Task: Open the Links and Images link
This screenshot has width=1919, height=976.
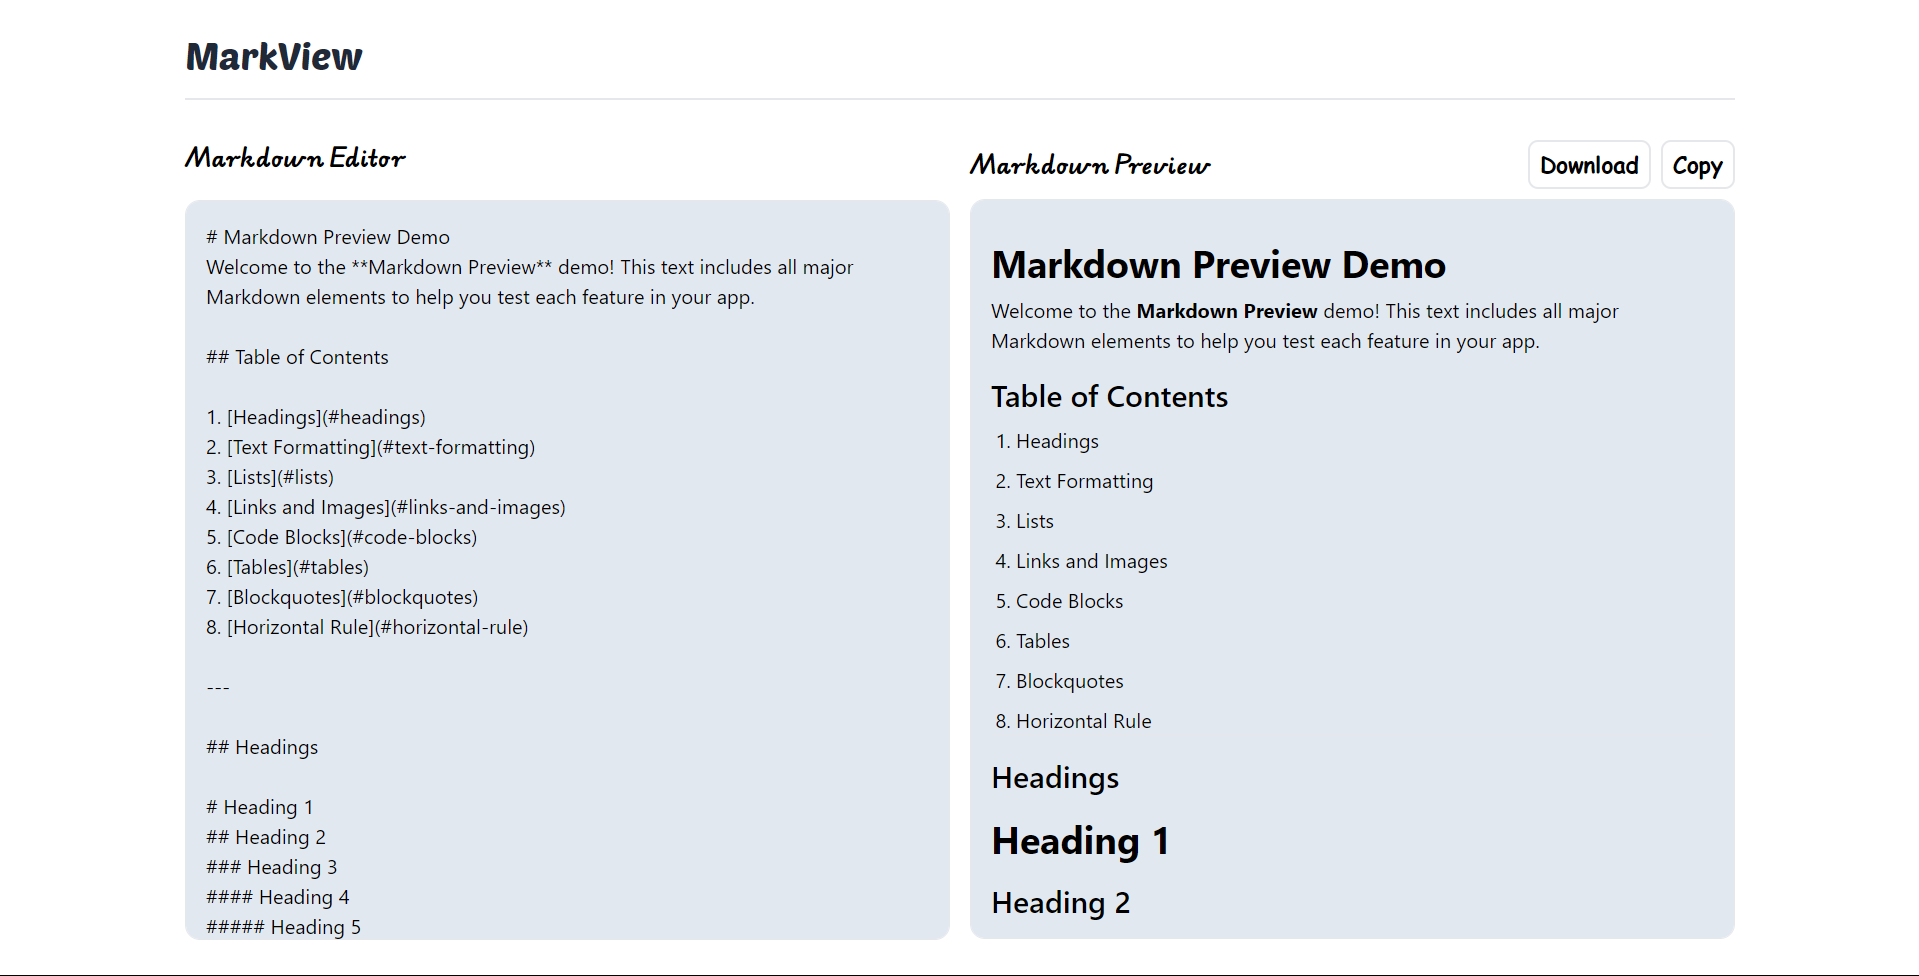Action: [x=1091, y=560]
